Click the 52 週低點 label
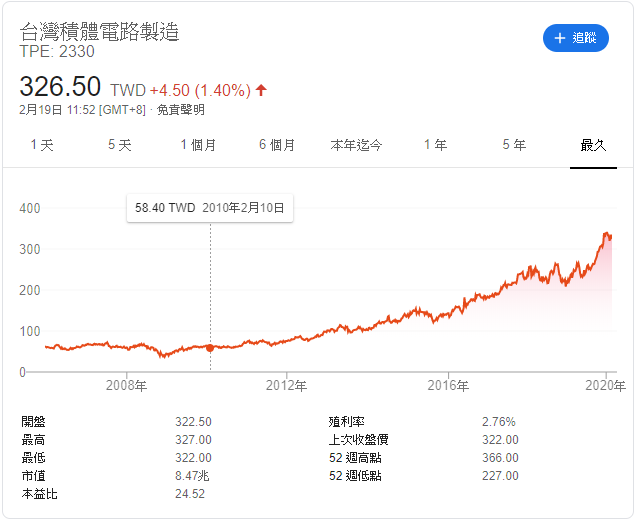 click(355, 476)
